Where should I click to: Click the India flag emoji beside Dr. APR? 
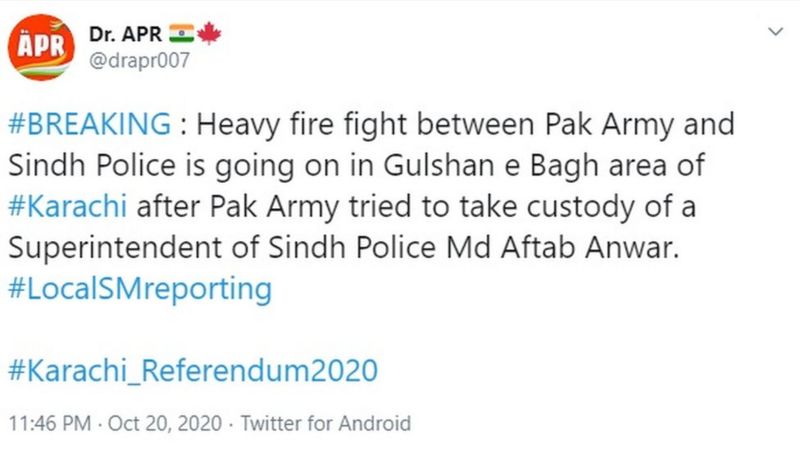pyautogui.click(x=181, y=34)
